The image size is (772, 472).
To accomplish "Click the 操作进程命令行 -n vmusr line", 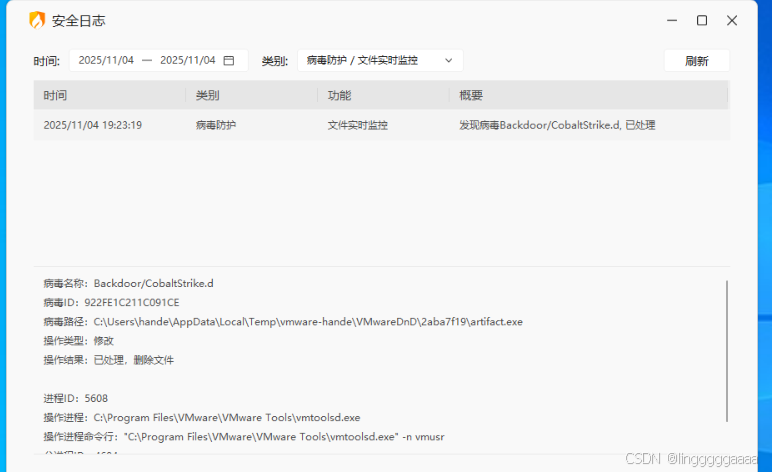I will 244,437.
